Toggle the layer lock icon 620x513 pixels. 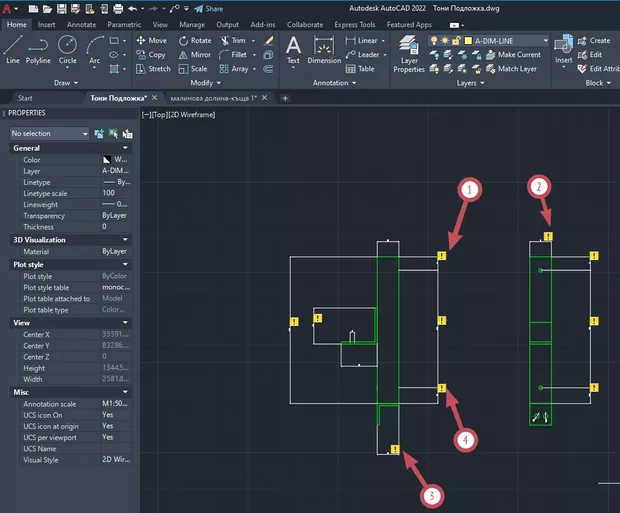(x=457, y=40)
